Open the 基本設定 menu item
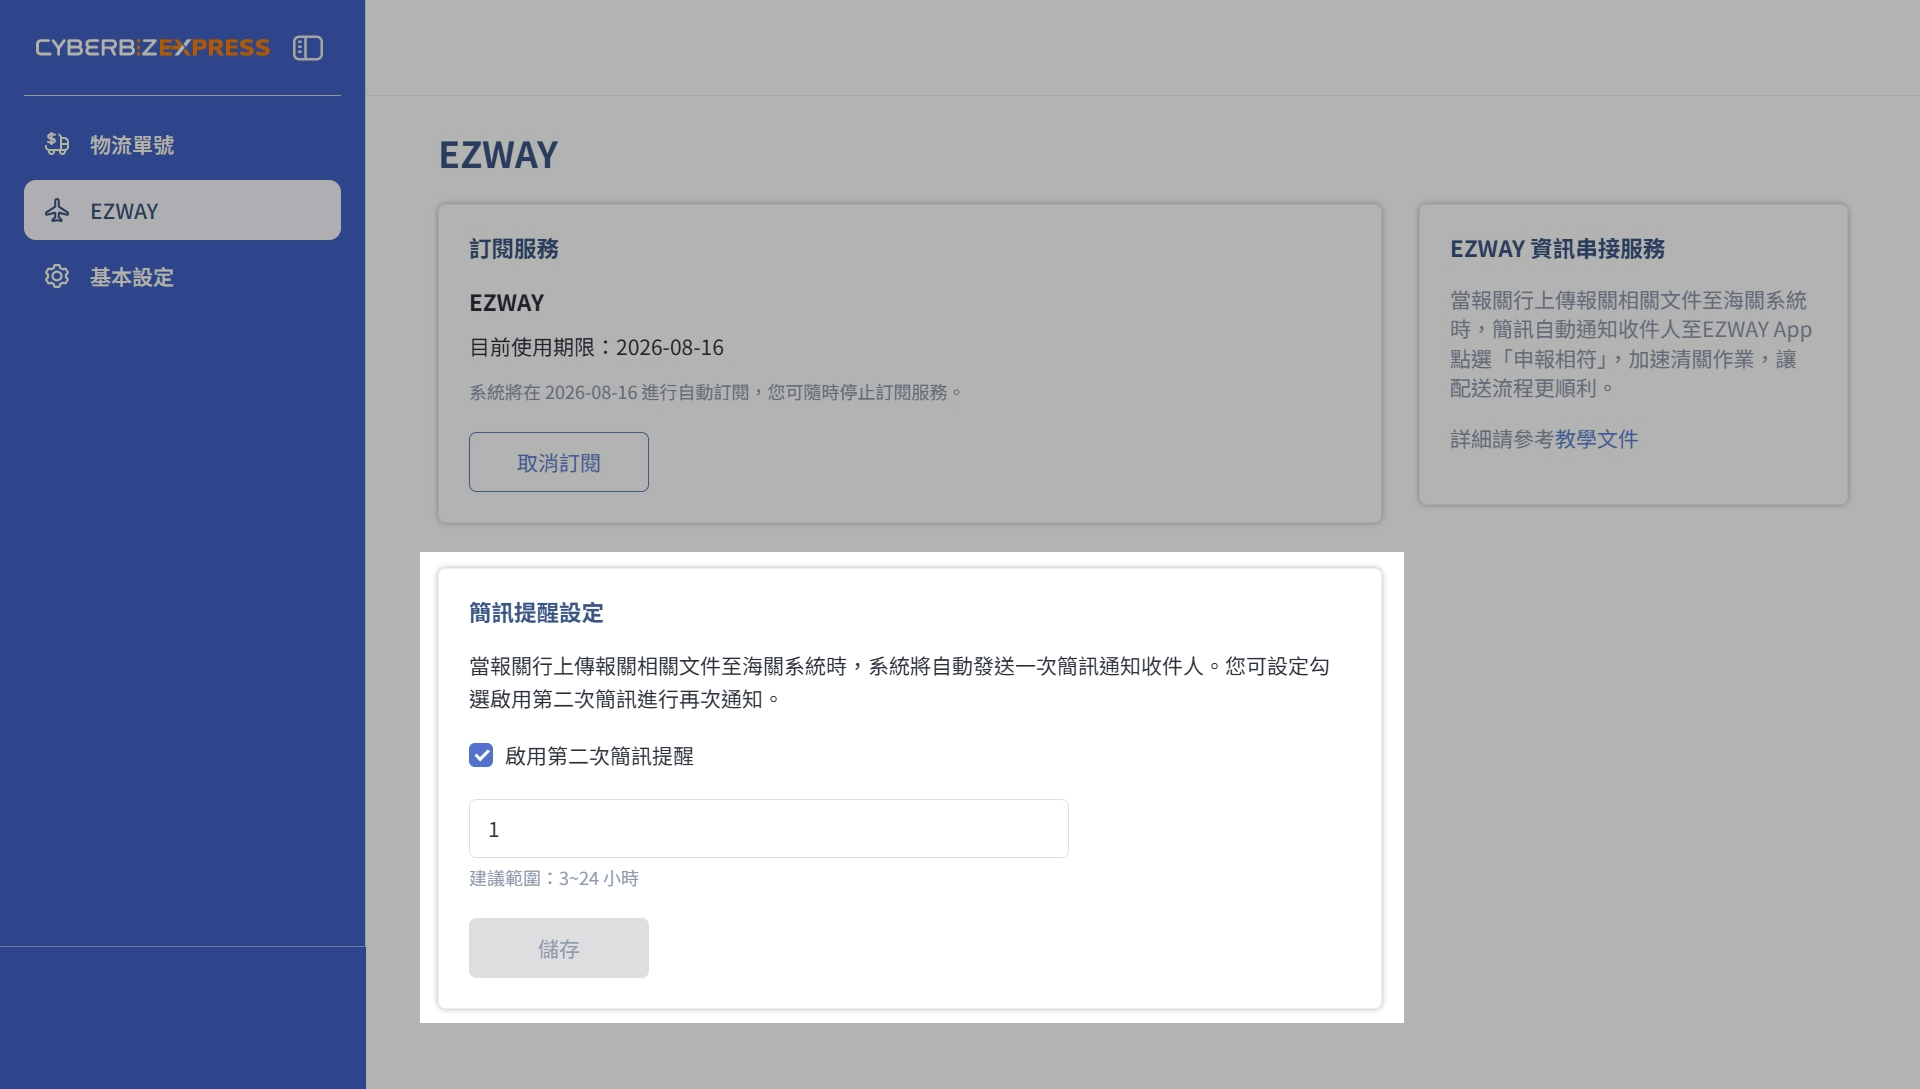Screen dimensions: 1920x1089 (x=182, y=276)
